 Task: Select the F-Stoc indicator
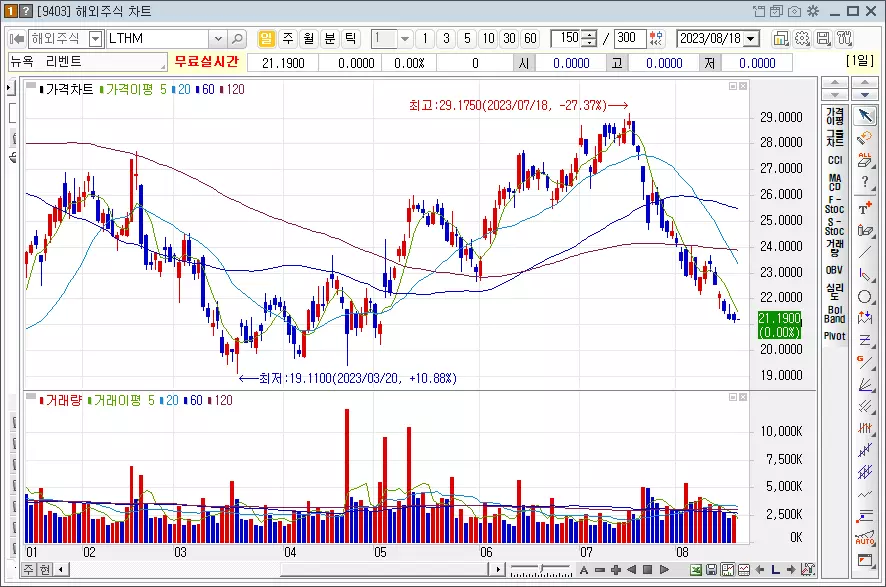(x=835, y=205)
